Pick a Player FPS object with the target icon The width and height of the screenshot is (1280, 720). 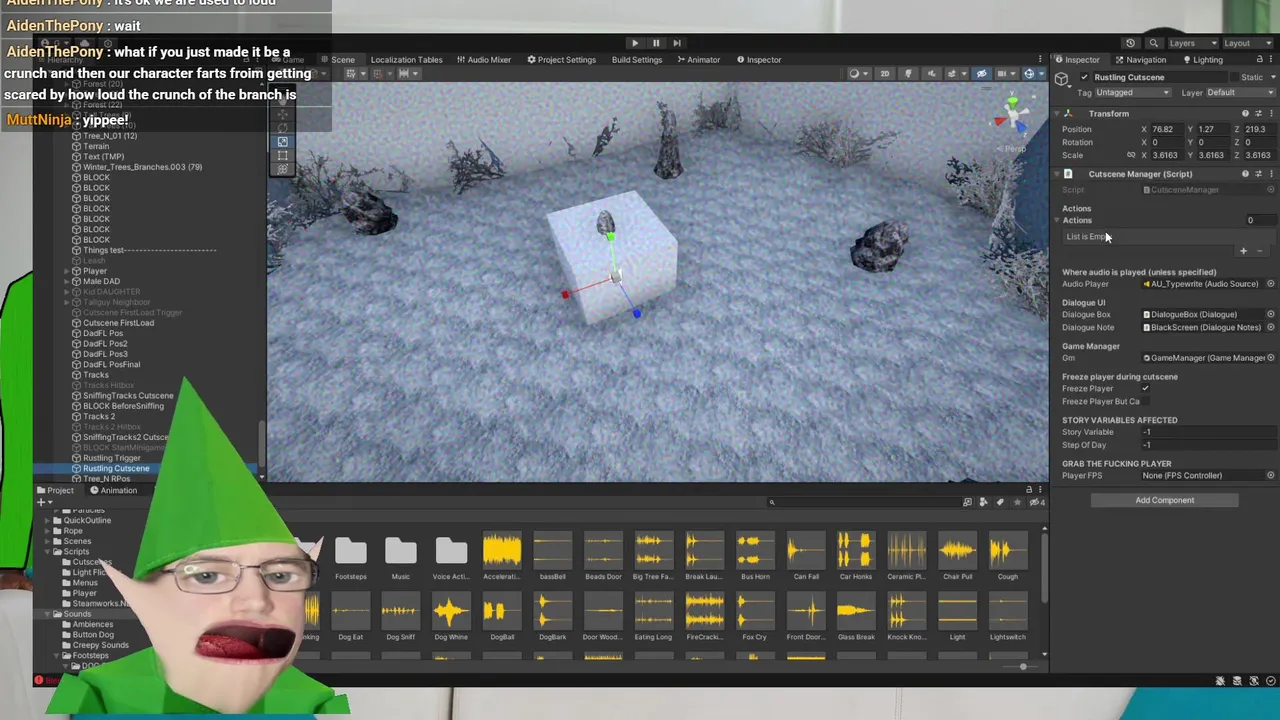1271,476
